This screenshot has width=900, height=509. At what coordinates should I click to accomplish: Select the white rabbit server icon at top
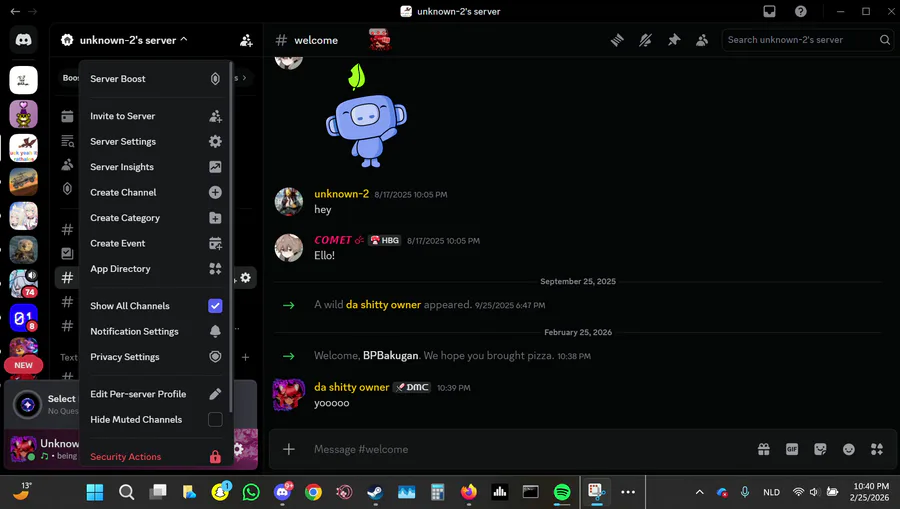coord(24,80)
